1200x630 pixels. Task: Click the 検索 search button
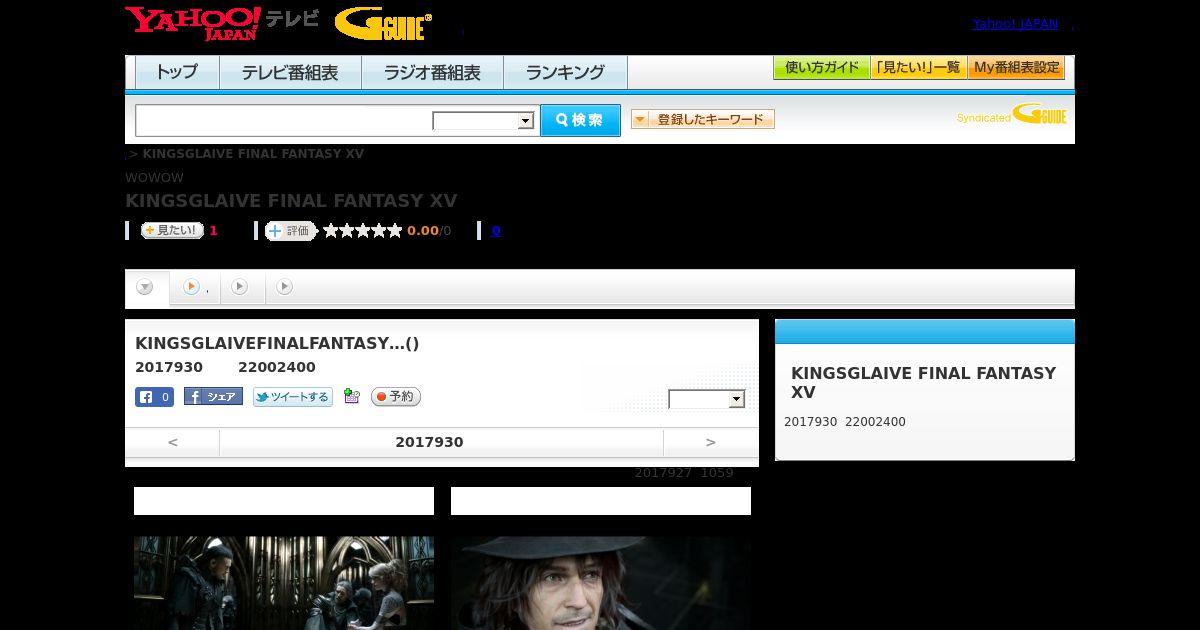(580, 120)
